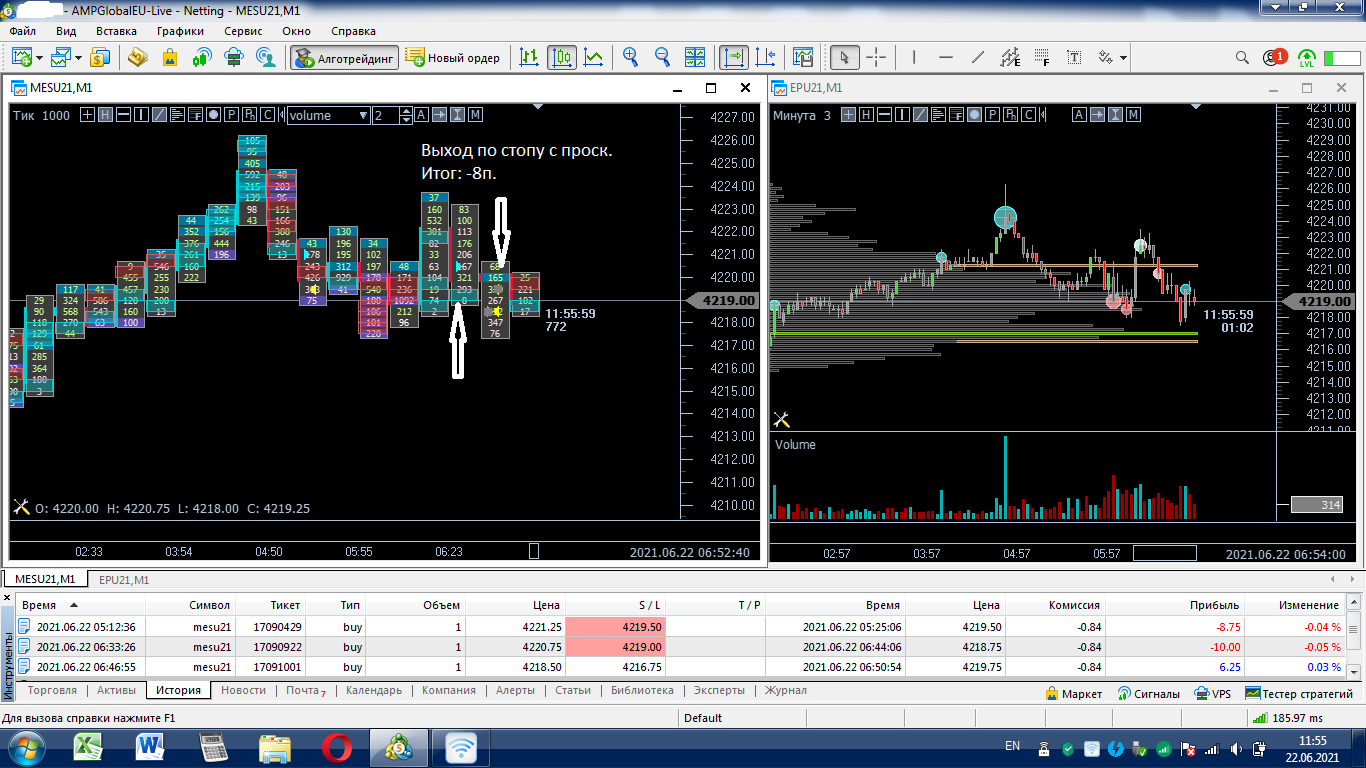Zoom out on the chart with magnifier minus
Screen dimensions: 1366x768
[662, 57]
